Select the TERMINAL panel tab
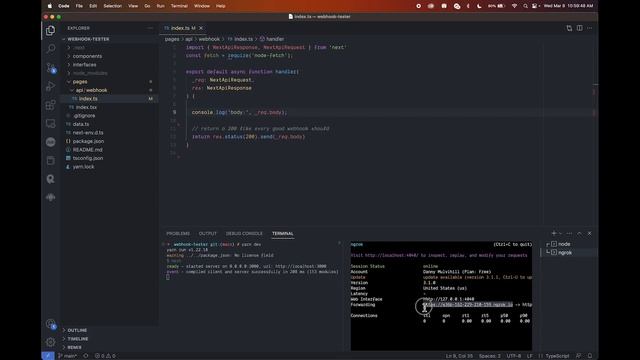This screenshot has height=360, width=640. click(282, 233)
